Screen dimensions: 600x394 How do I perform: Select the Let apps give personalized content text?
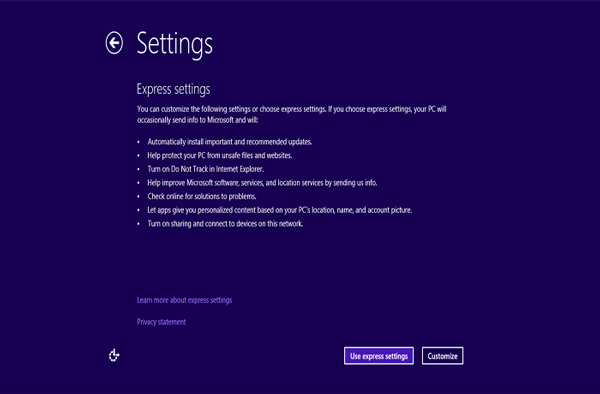point(280,210)
